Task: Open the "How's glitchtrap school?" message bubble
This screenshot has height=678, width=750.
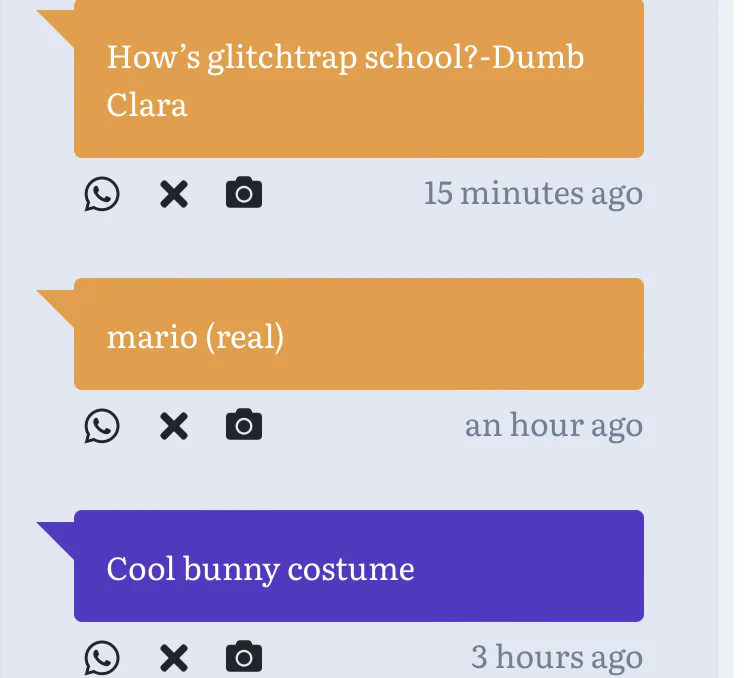Action: (358, 80)
